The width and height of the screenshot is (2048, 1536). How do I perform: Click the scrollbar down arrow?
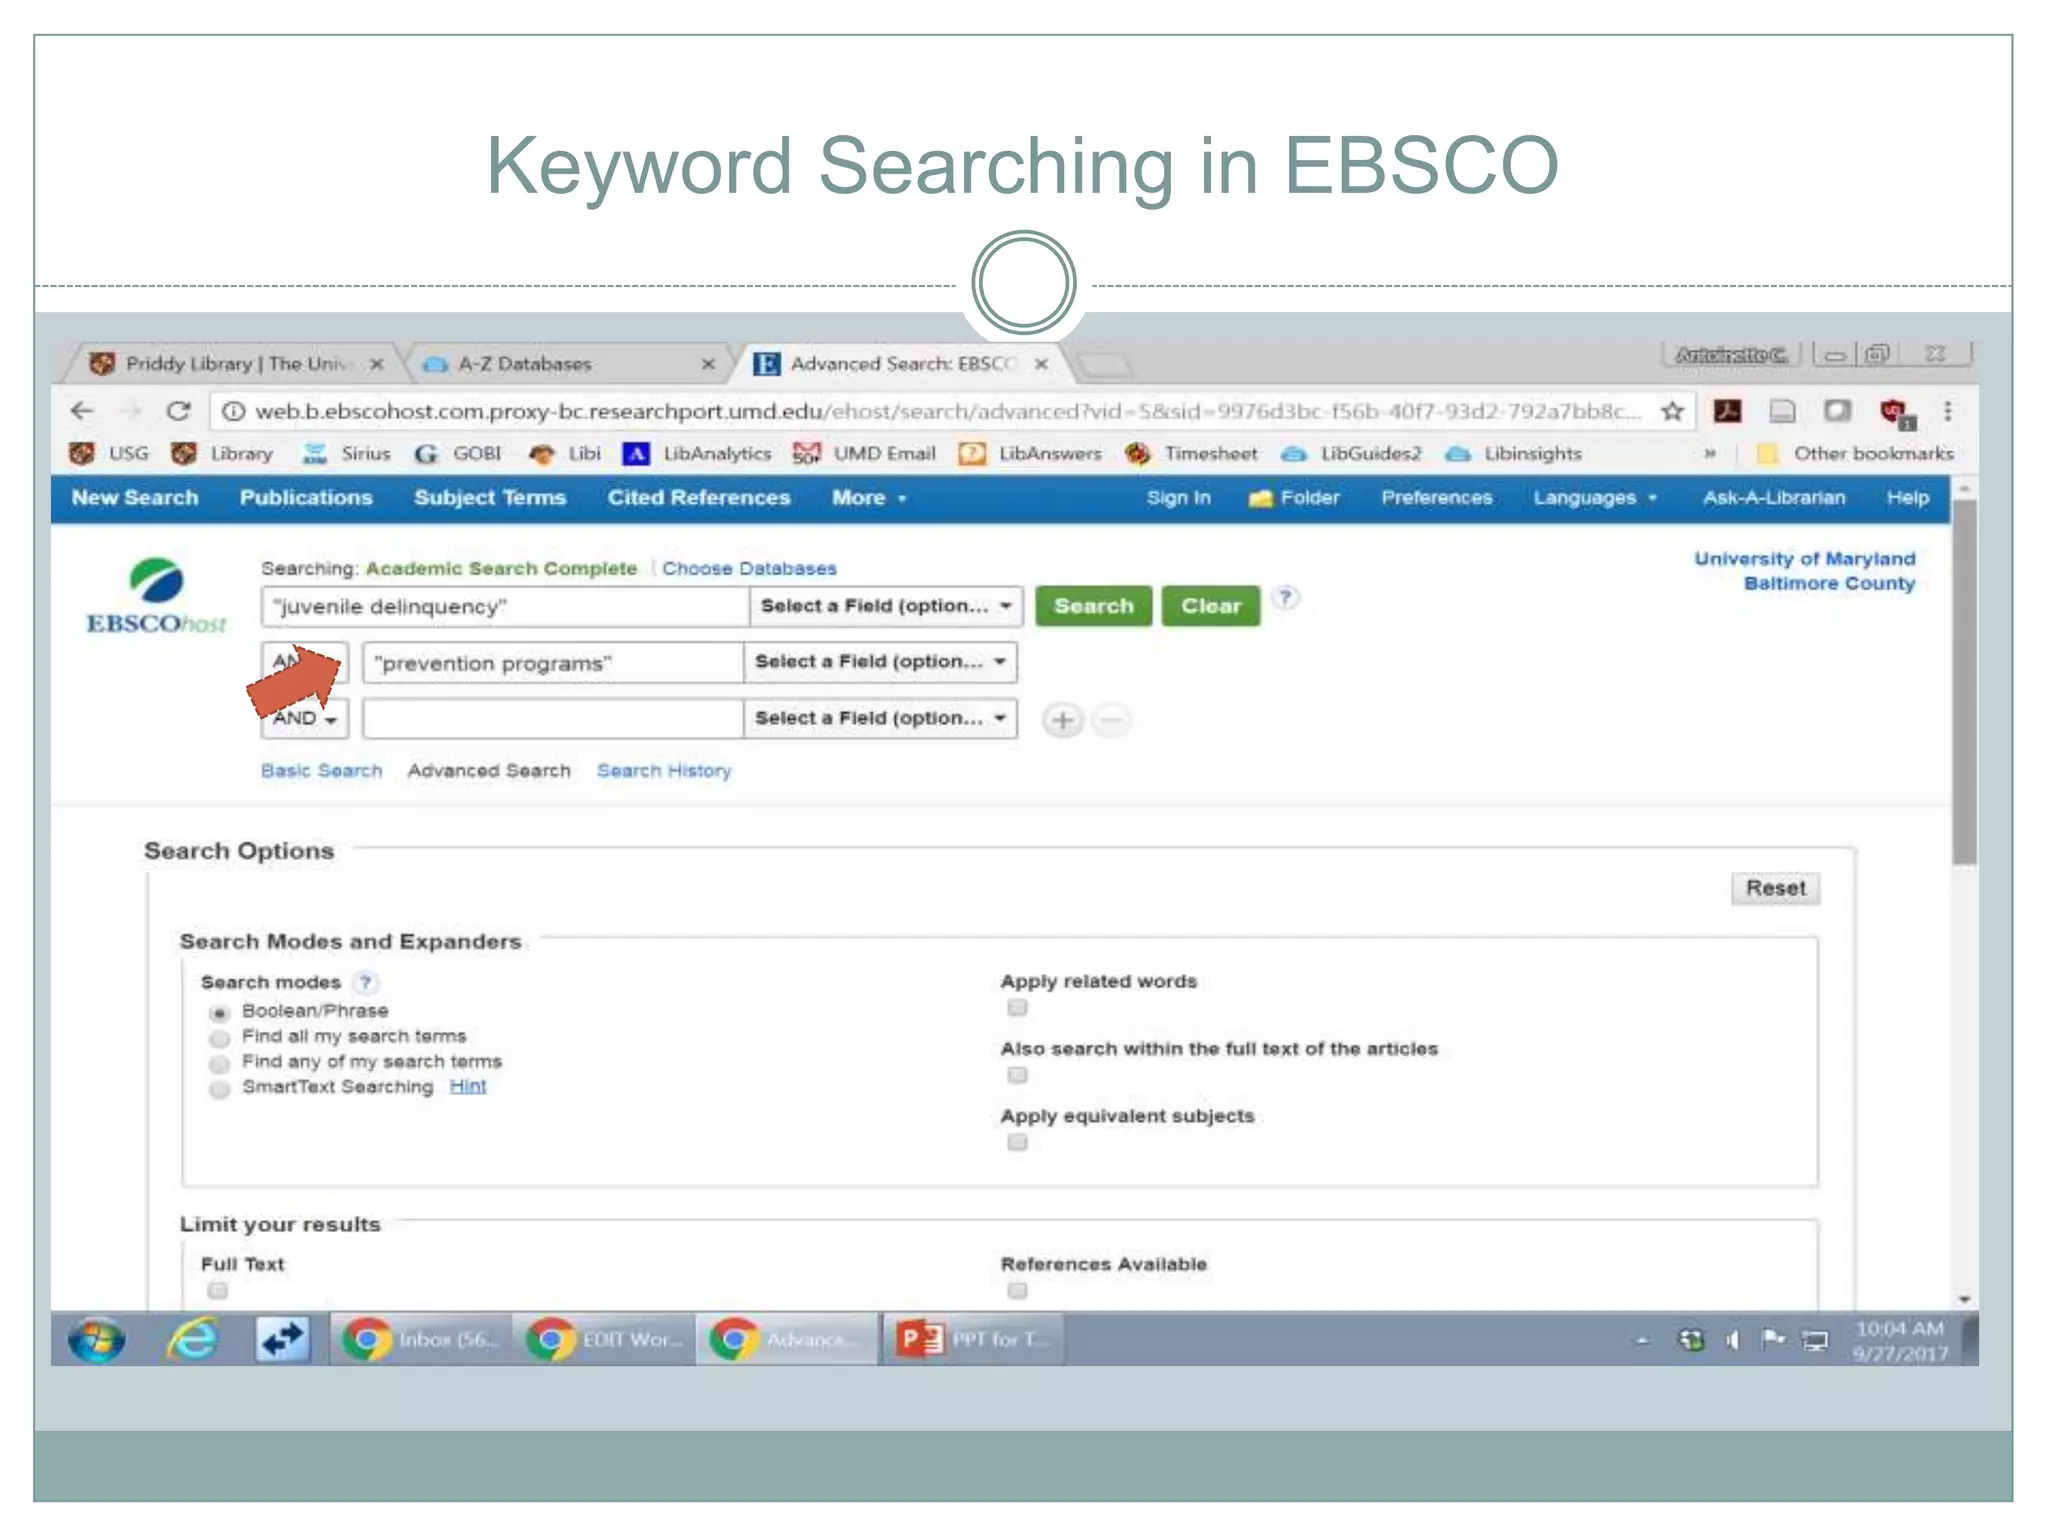tap(1965, 1299)
